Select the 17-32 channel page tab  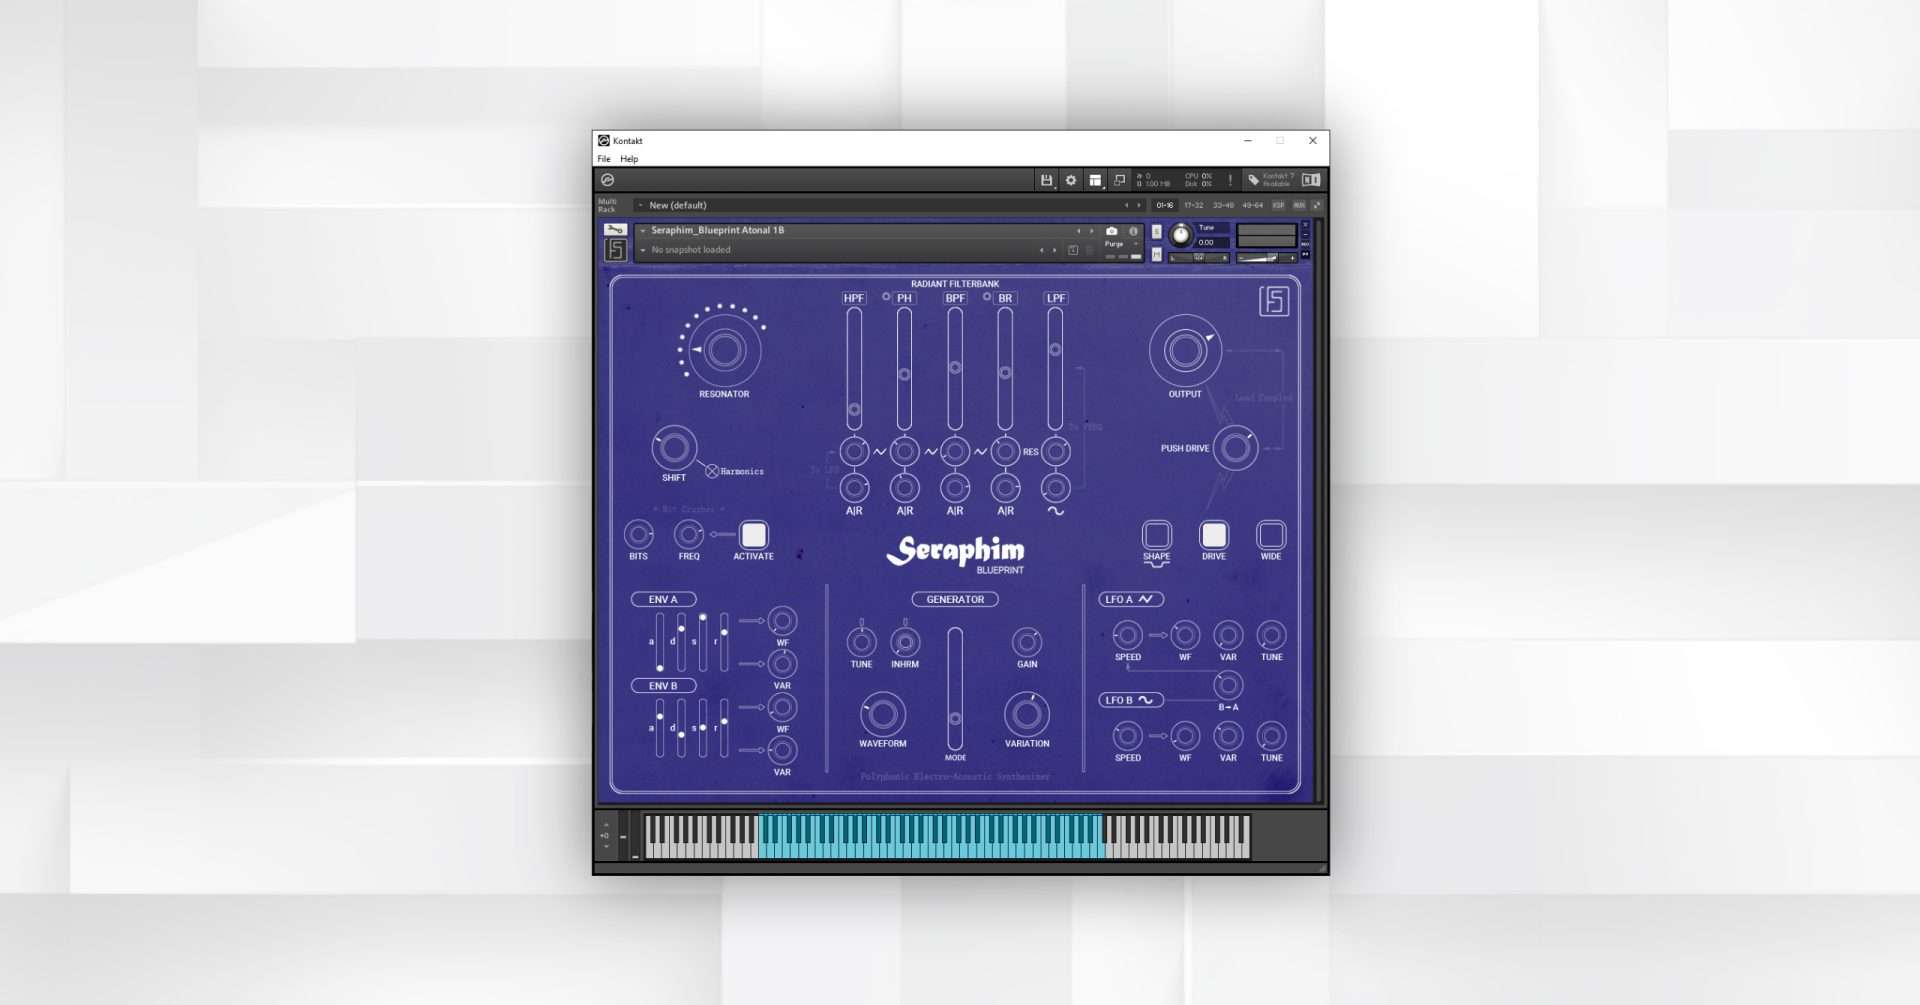[x=1194, y=205]
